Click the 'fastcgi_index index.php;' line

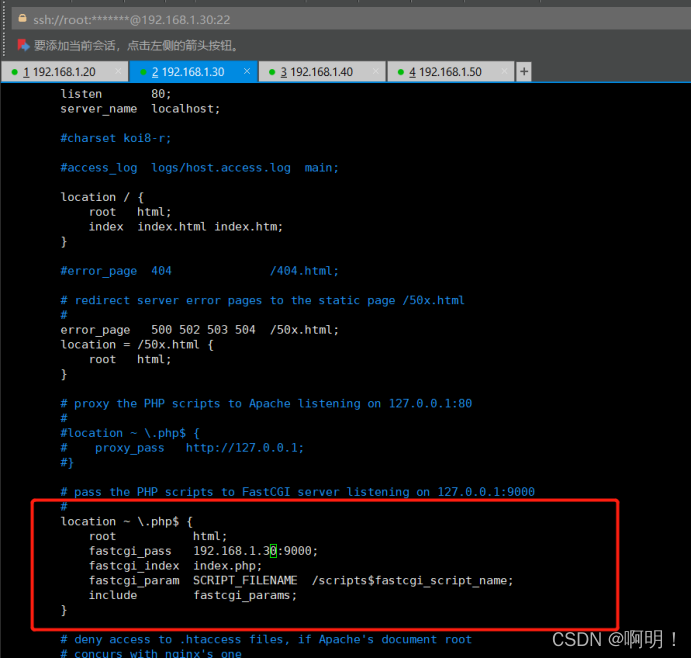point(175,566)
